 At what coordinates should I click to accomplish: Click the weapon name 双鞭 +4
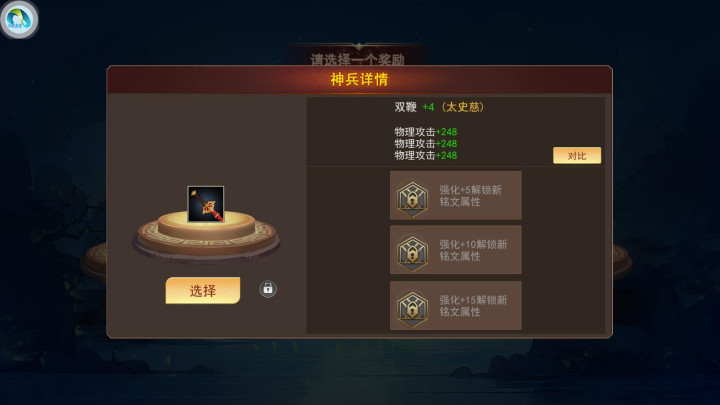[414, 107]
